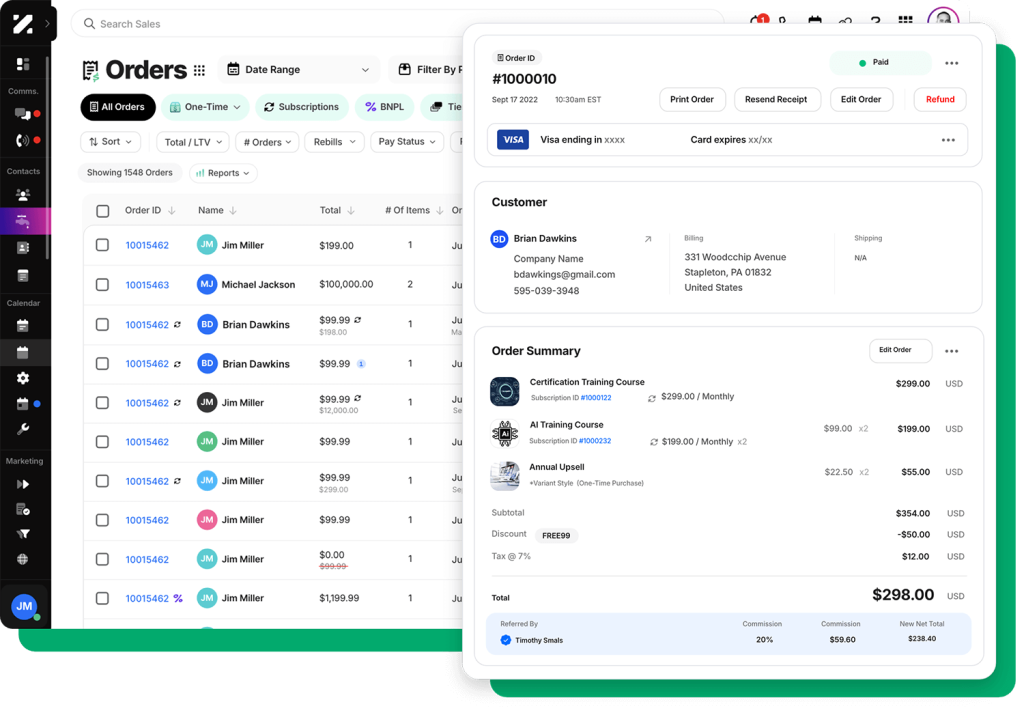Check the box for the $199.00 Jim Miller order
Screen dimensions: 1024x715
pos(103,245)
